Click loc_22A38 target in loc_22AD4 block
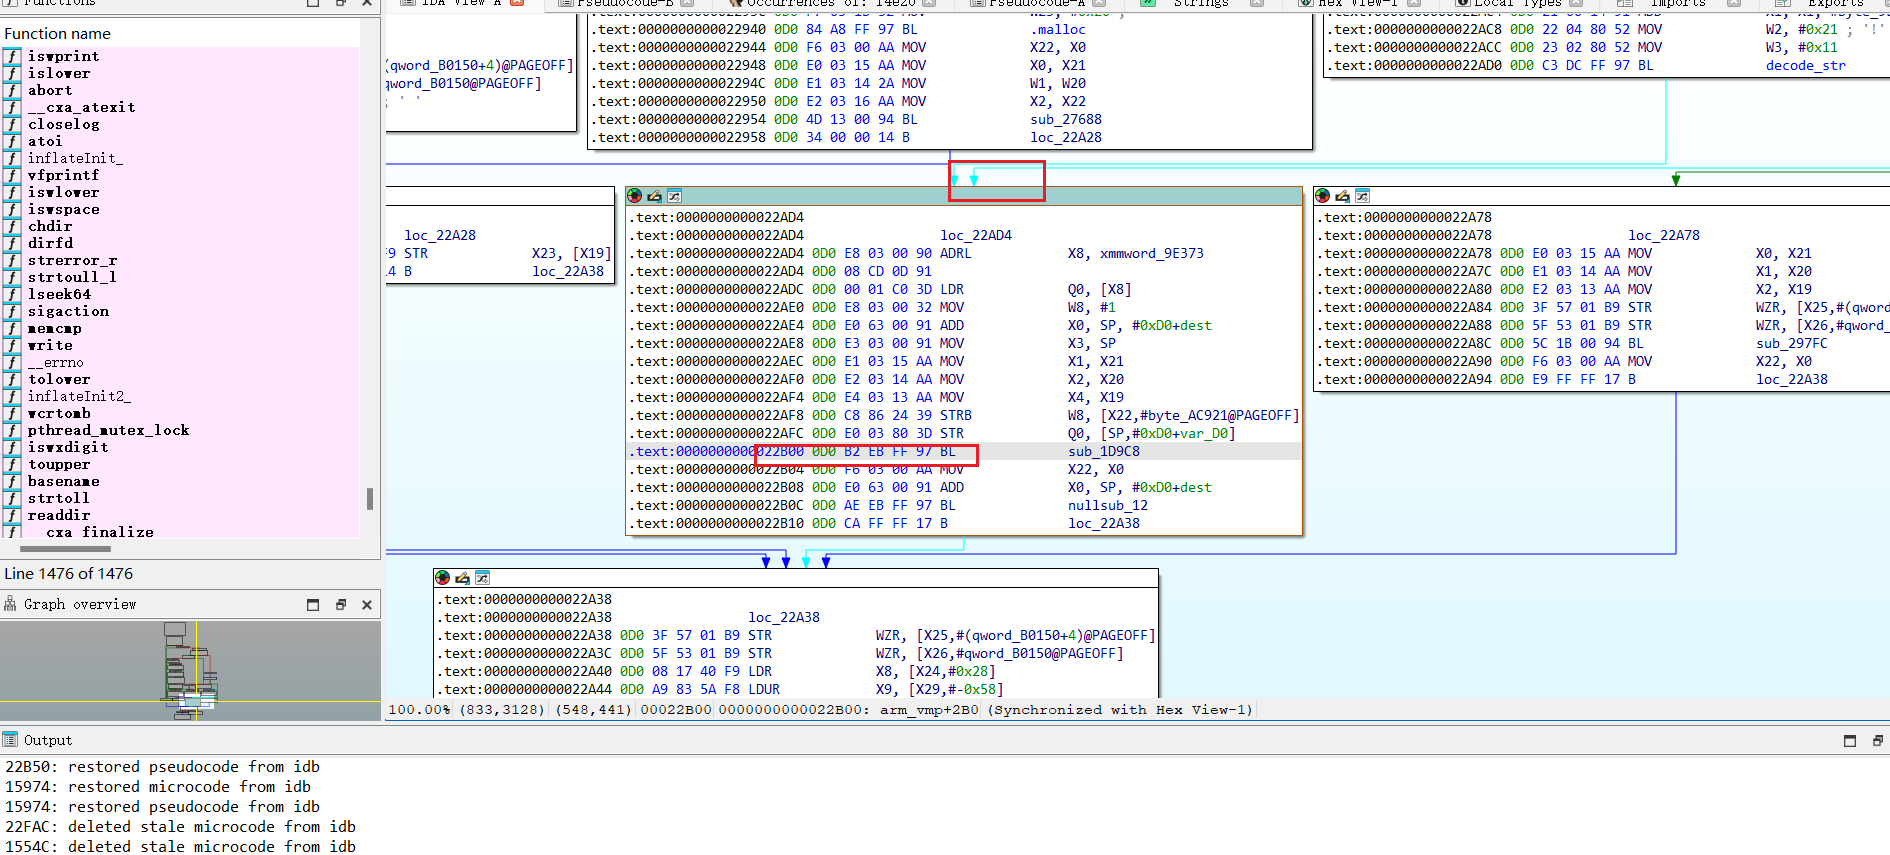This screenshot has width=1890, height=855. [x=1104, y=523]
